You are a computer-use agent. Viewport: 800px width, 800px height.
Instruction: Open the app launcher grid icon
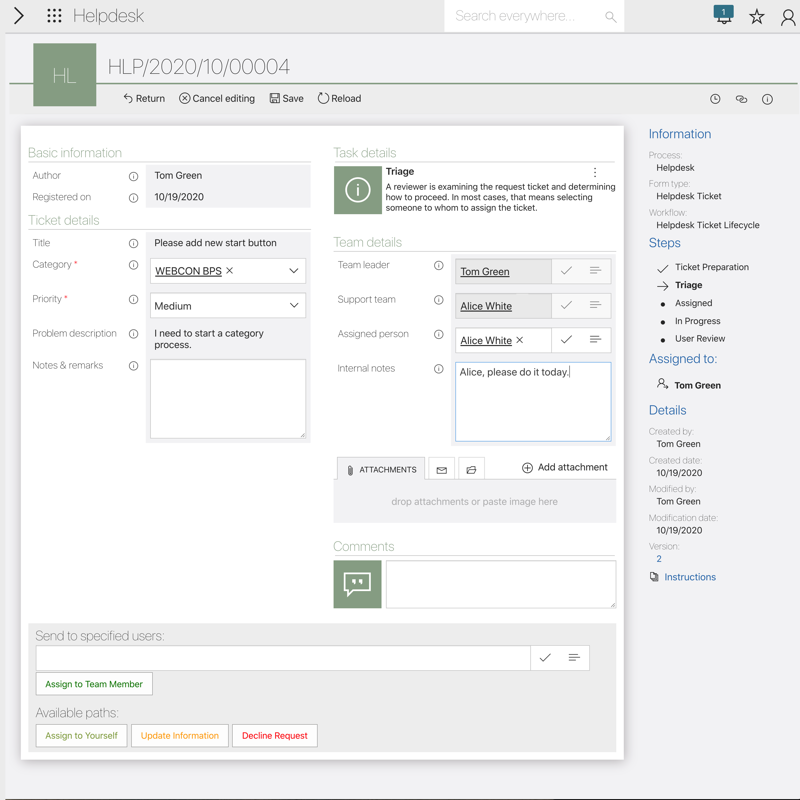[54, 16]
